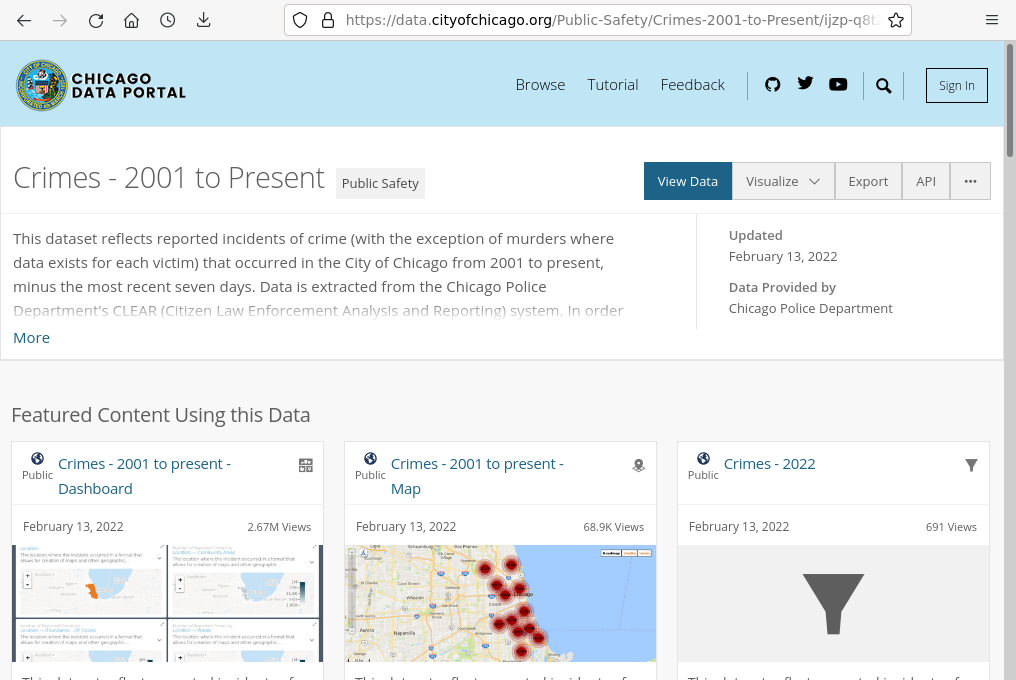
Task: Open the Twitter icon link
Action: (805, 84)
